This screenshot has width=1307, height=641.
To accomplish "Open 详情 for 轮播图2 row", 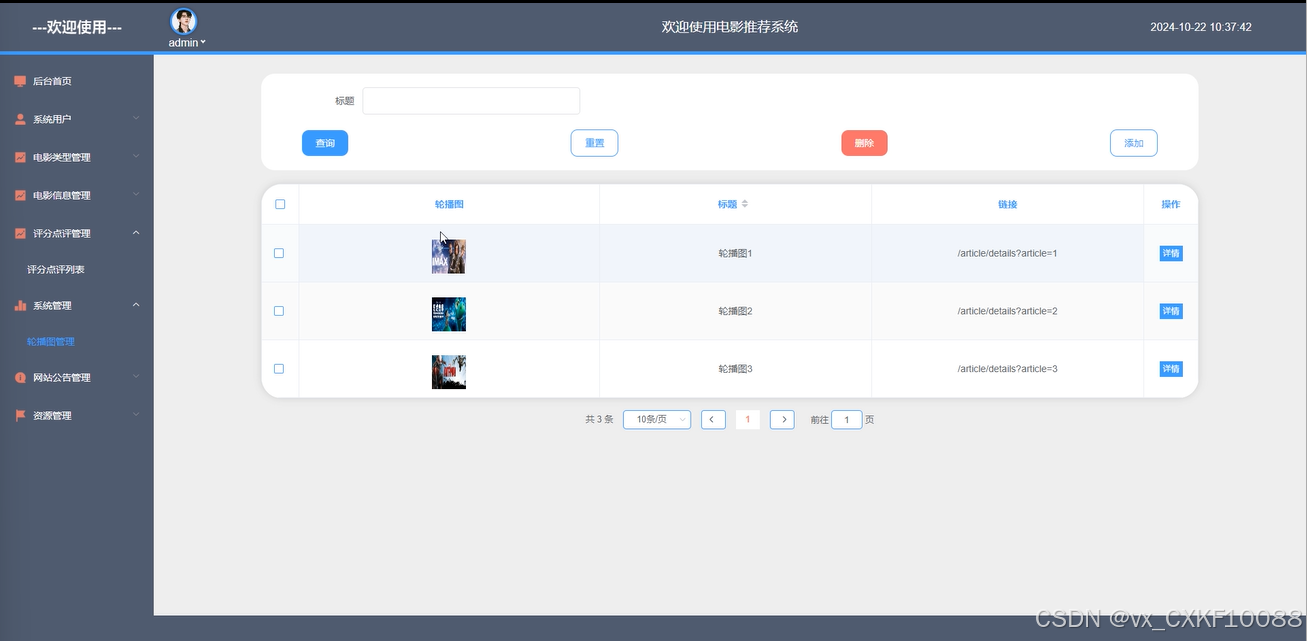I will pos(1171,311).
